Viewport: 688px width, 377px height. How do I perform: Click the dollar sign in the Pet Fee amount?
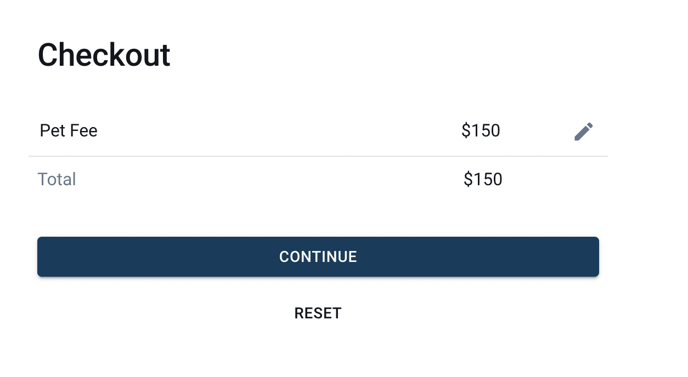click(x=466, y=130)
